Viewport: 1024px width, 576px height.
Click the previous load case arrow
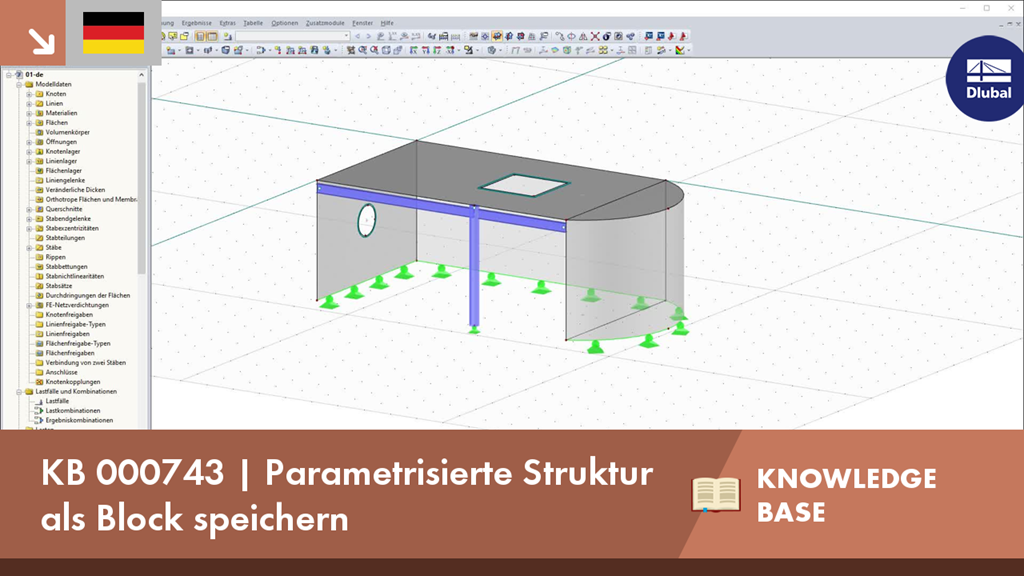[x=357, y=37]
